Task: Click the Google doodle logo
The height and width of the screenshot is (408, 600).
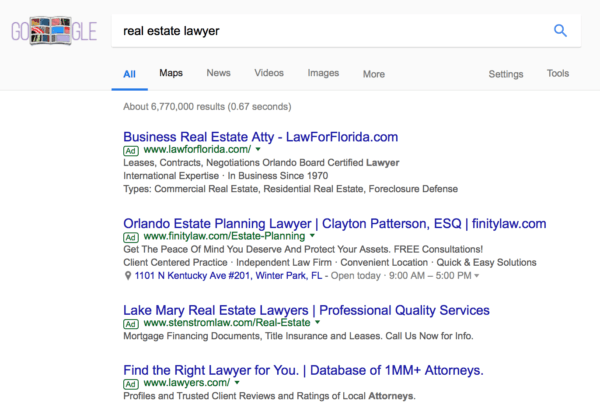Action: 54,31
